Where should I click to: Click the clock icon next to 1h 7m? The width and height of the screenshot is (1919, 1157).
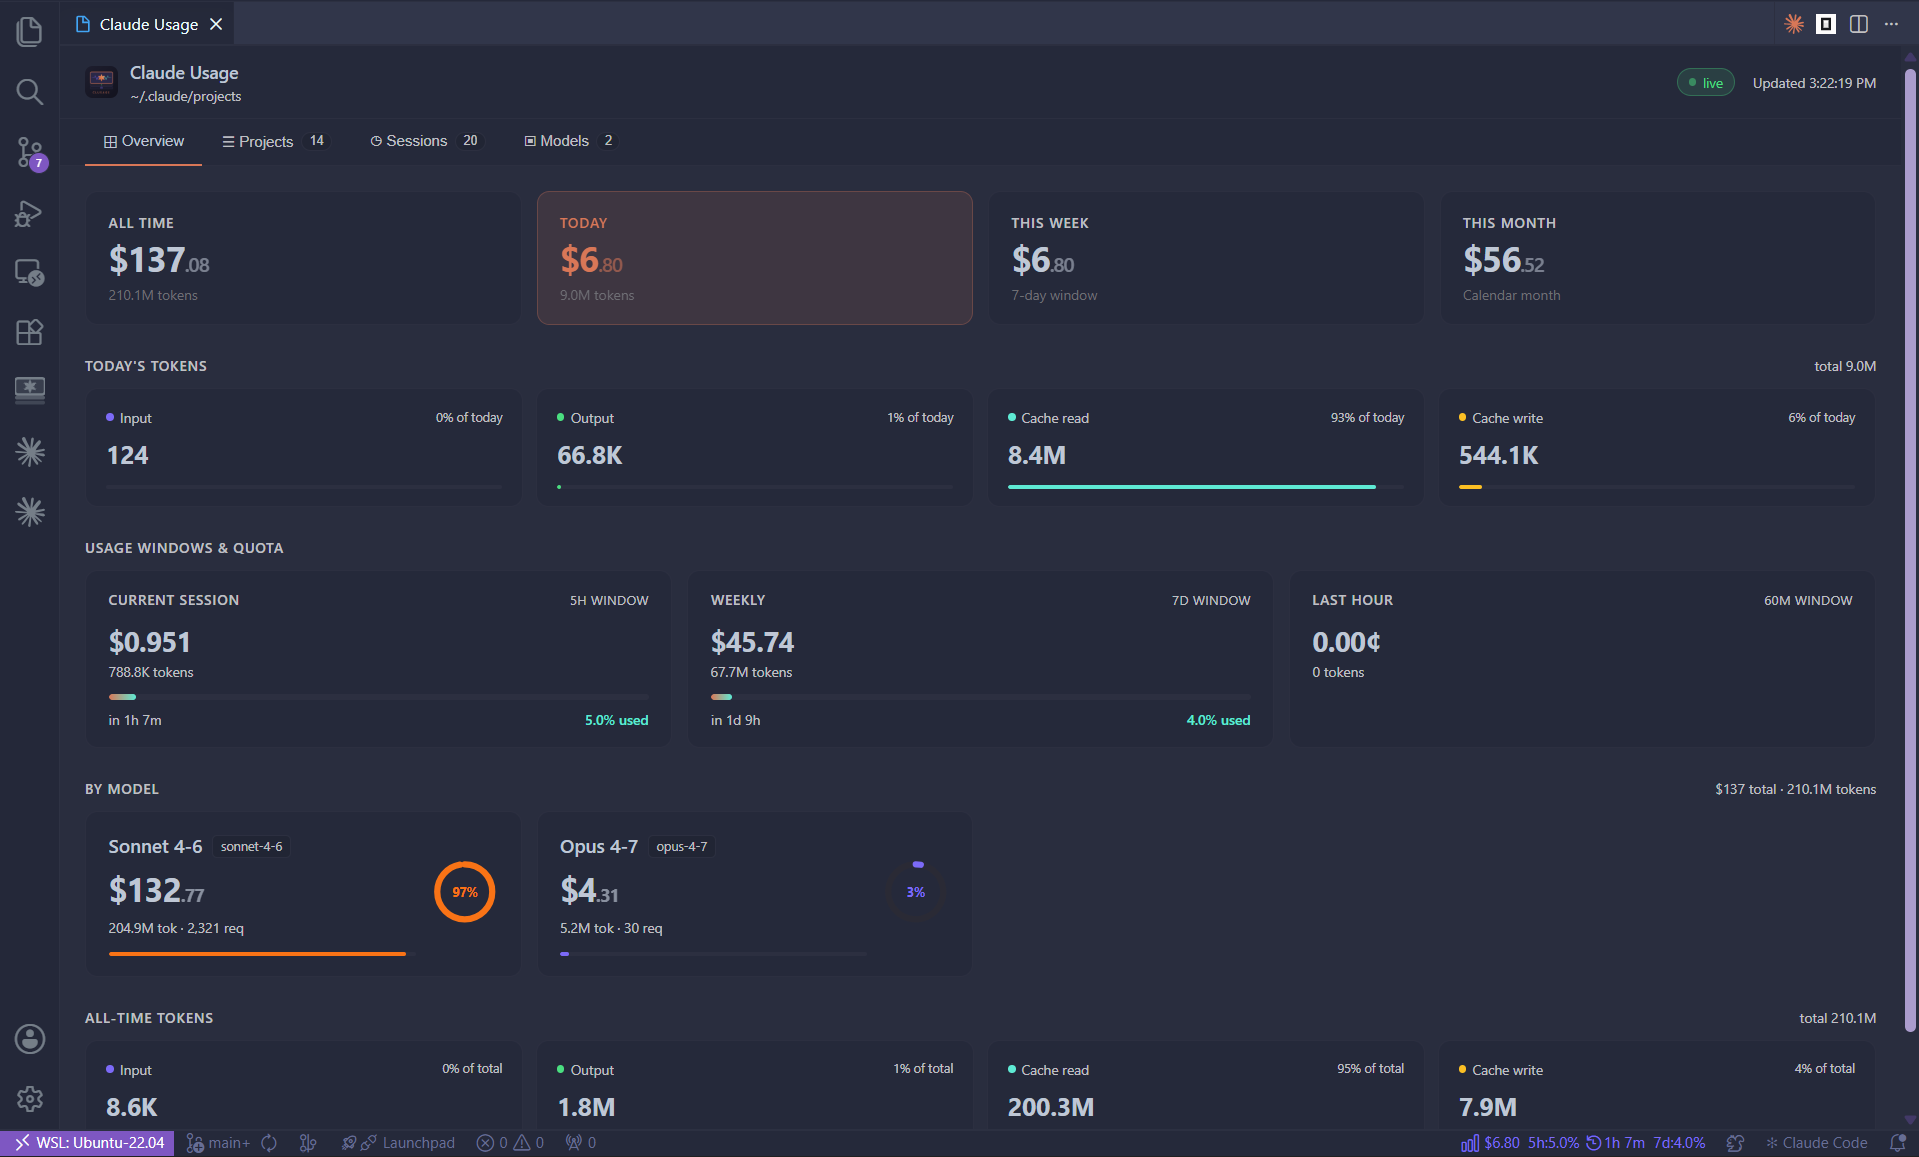click(1594, 1143)
